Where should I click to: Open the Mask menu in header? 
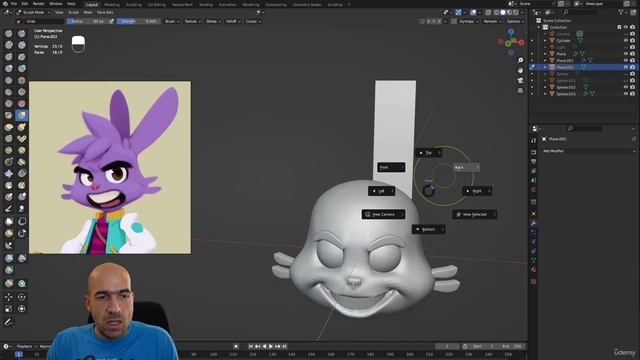pos(88,13)
